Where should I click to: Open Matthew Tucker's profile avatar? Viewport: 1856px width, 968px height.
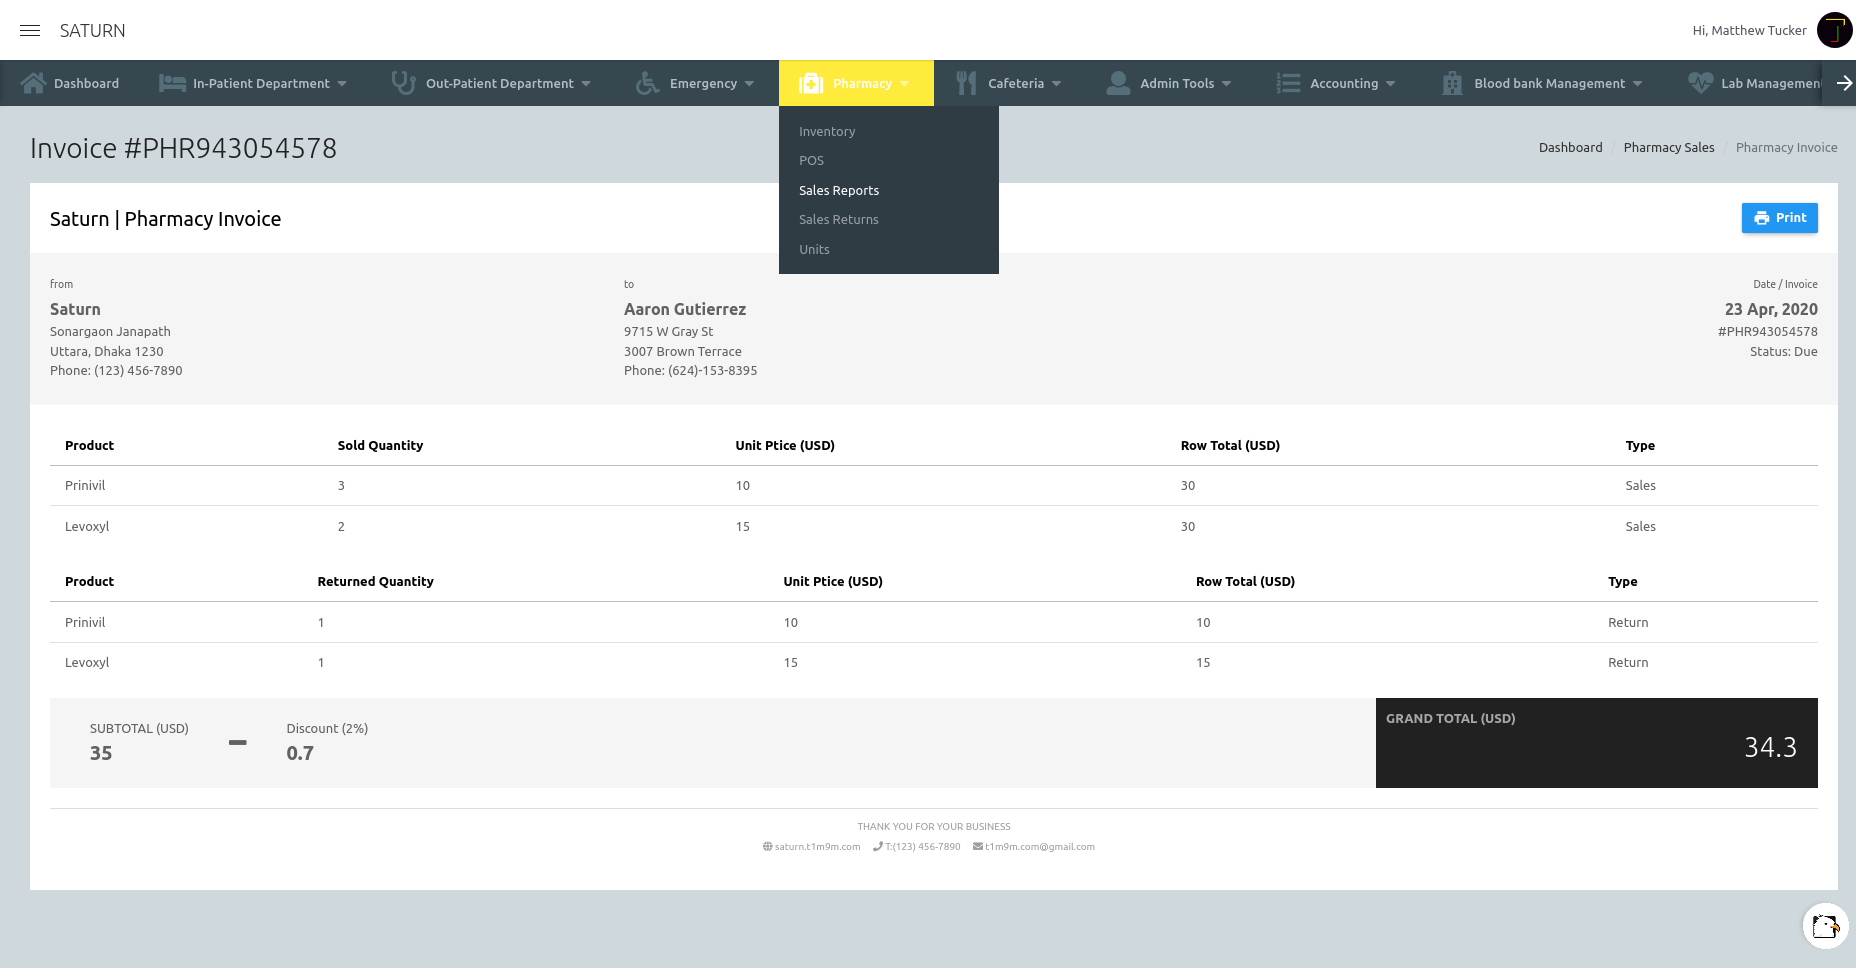(1835, 30)
